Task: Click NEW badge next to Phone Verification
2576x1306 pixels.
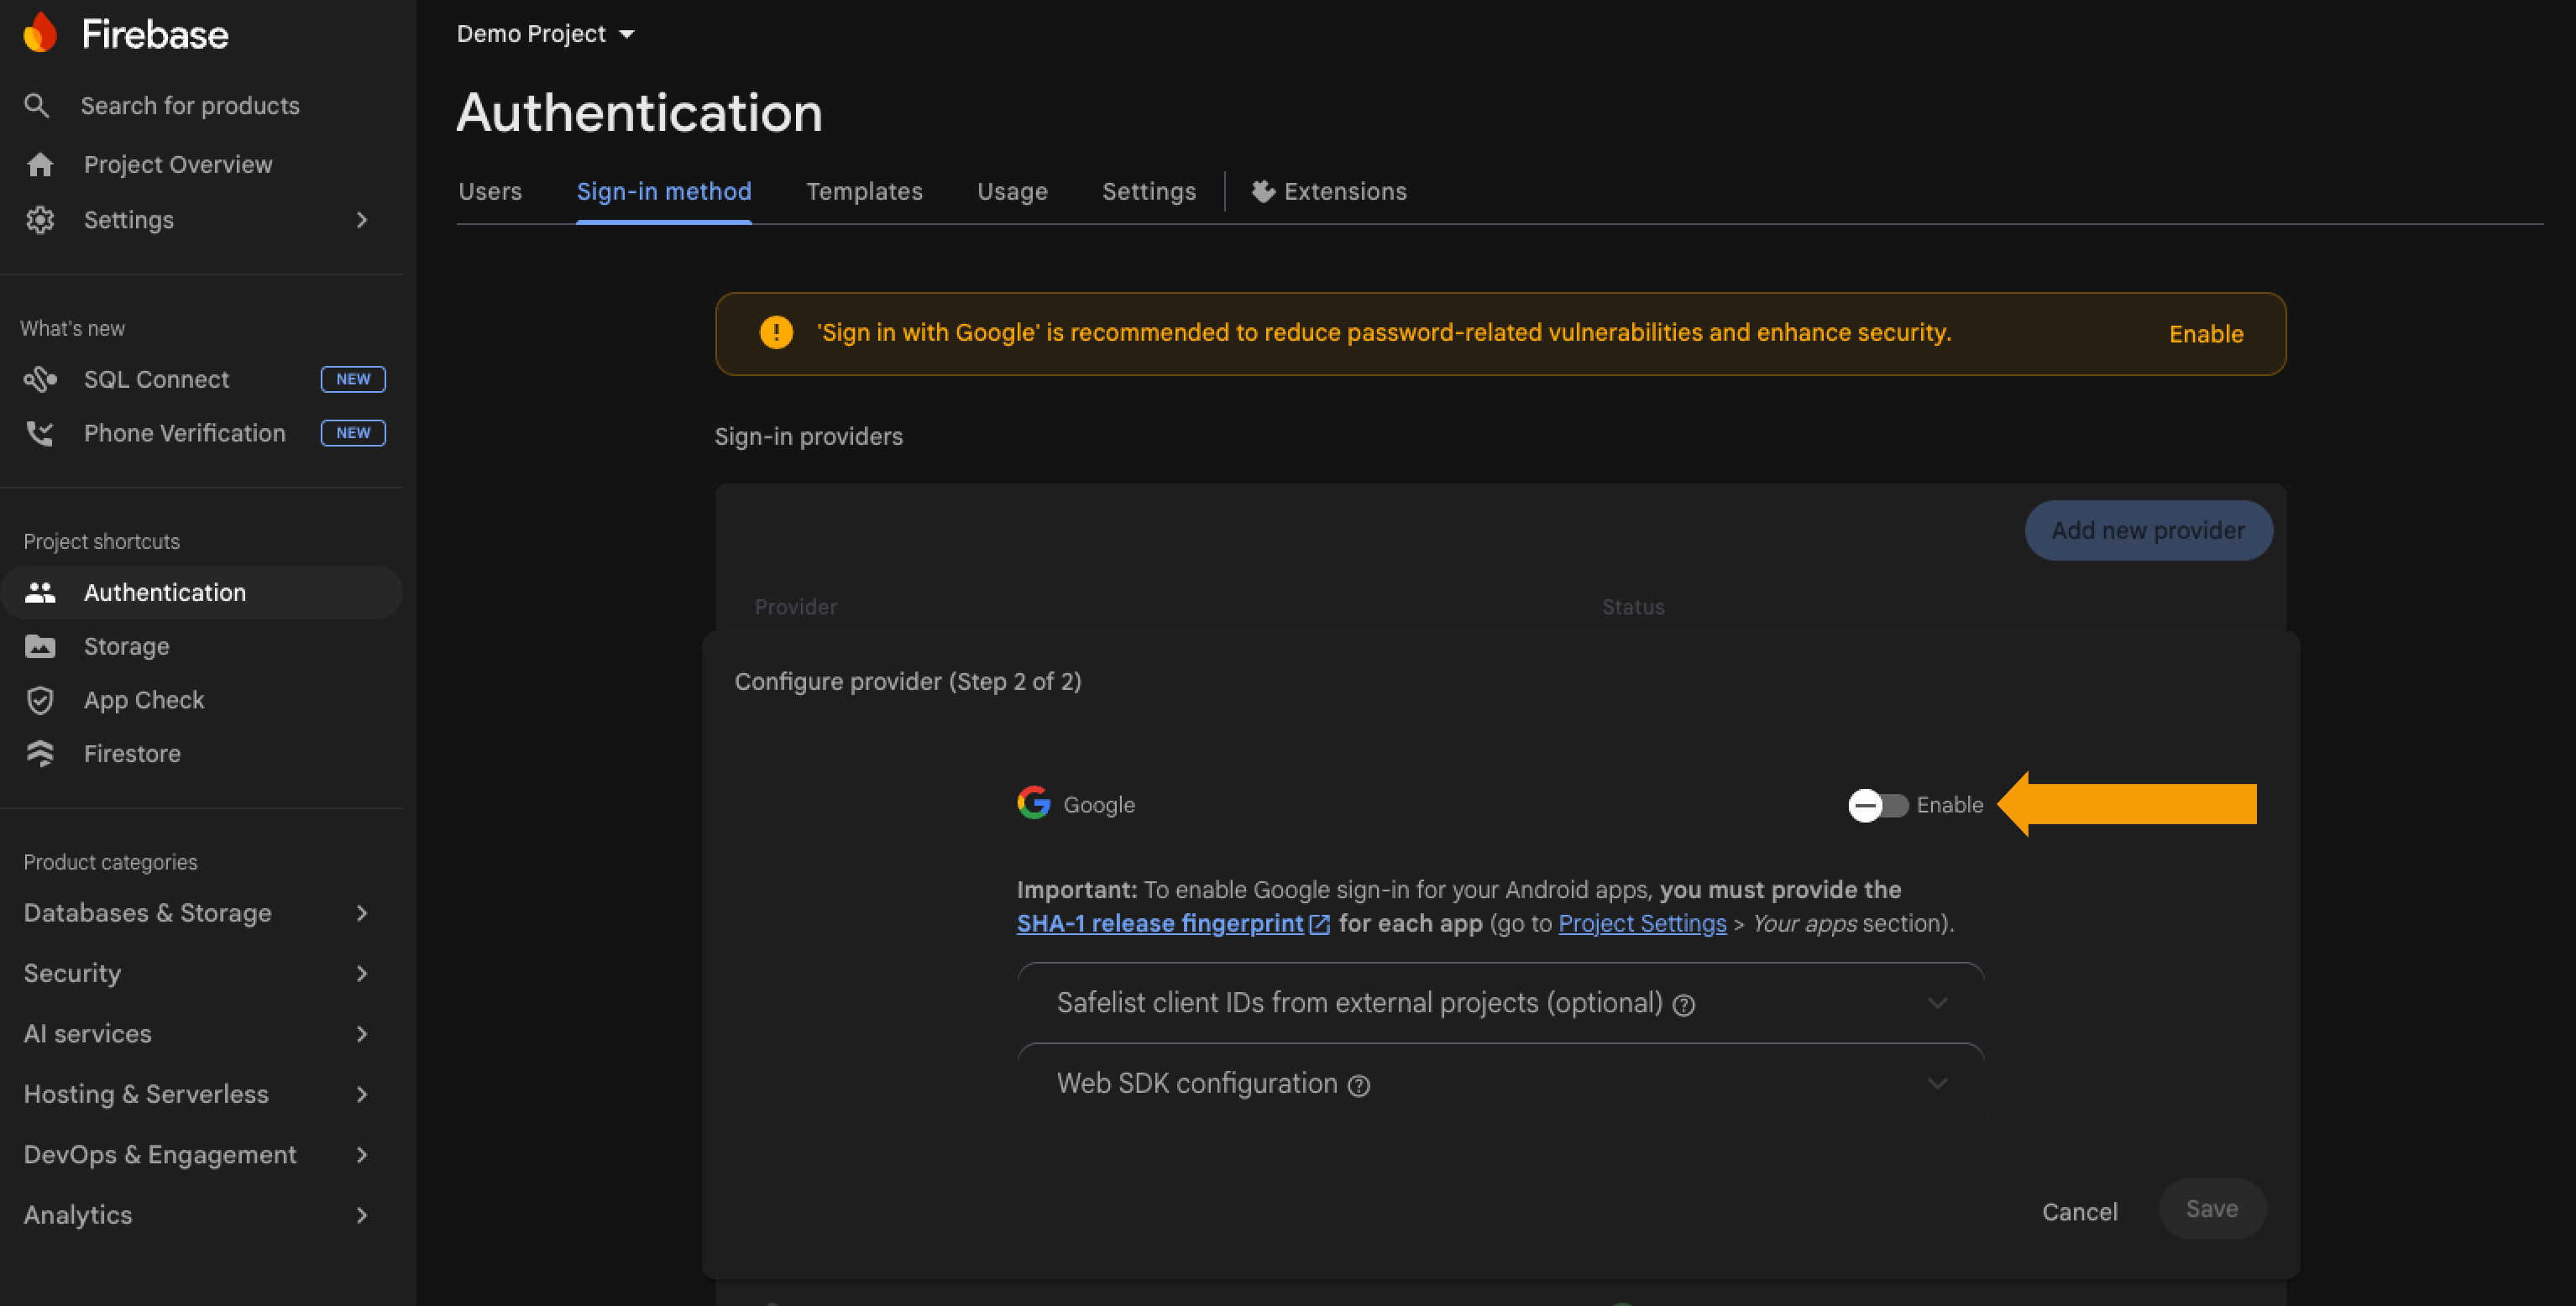Action: [x=353, y=433]
